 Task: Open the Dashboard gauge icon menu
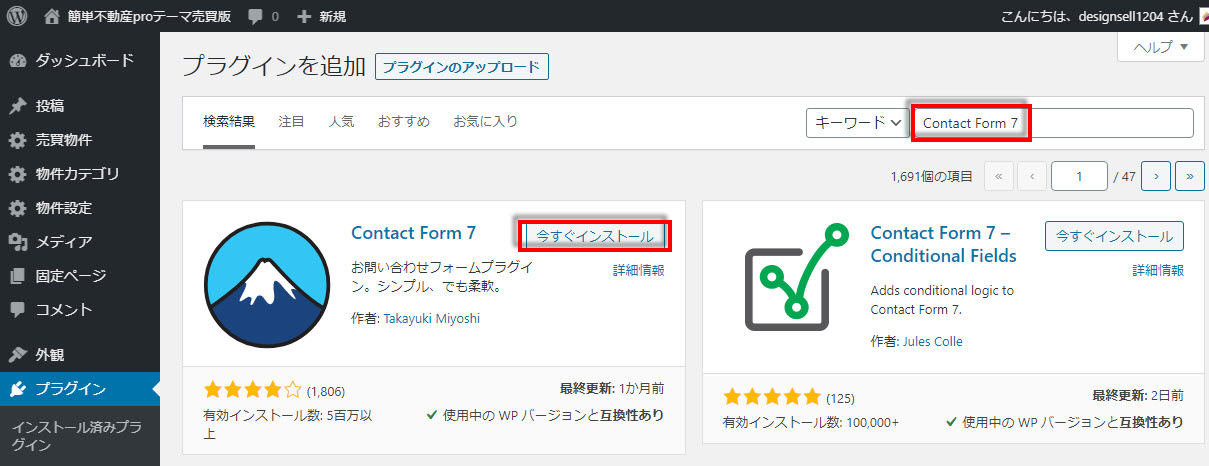(17, 60)
